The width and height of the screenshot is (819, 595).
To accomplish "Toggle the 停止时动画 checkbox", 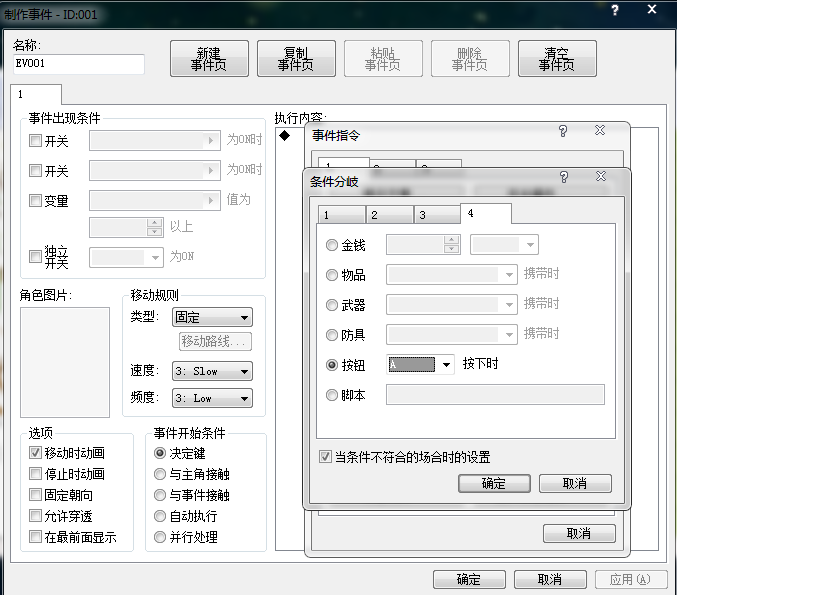I will pos(35,473).
